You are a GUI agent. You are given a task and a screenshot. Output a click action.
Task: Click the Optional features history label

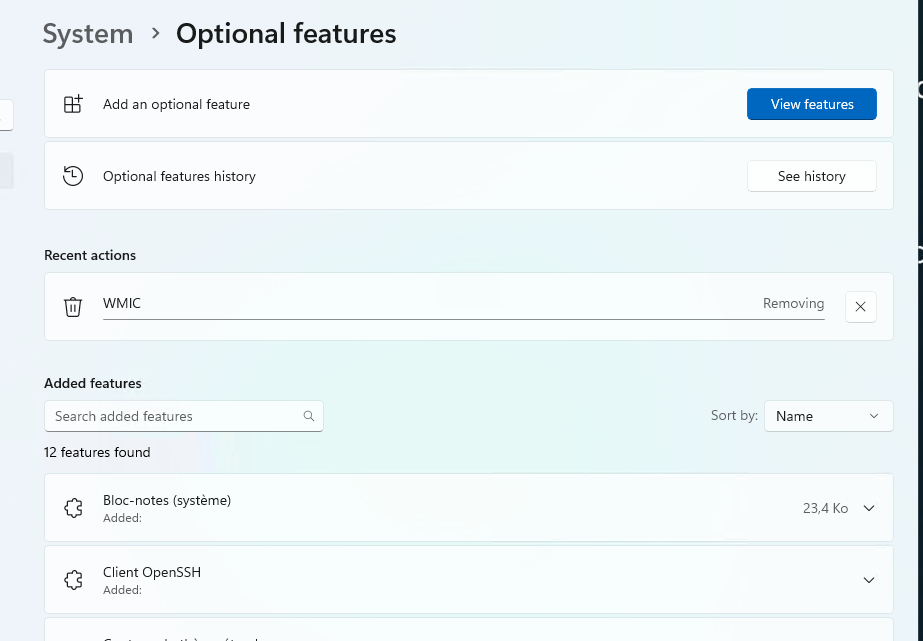[179, 176]
